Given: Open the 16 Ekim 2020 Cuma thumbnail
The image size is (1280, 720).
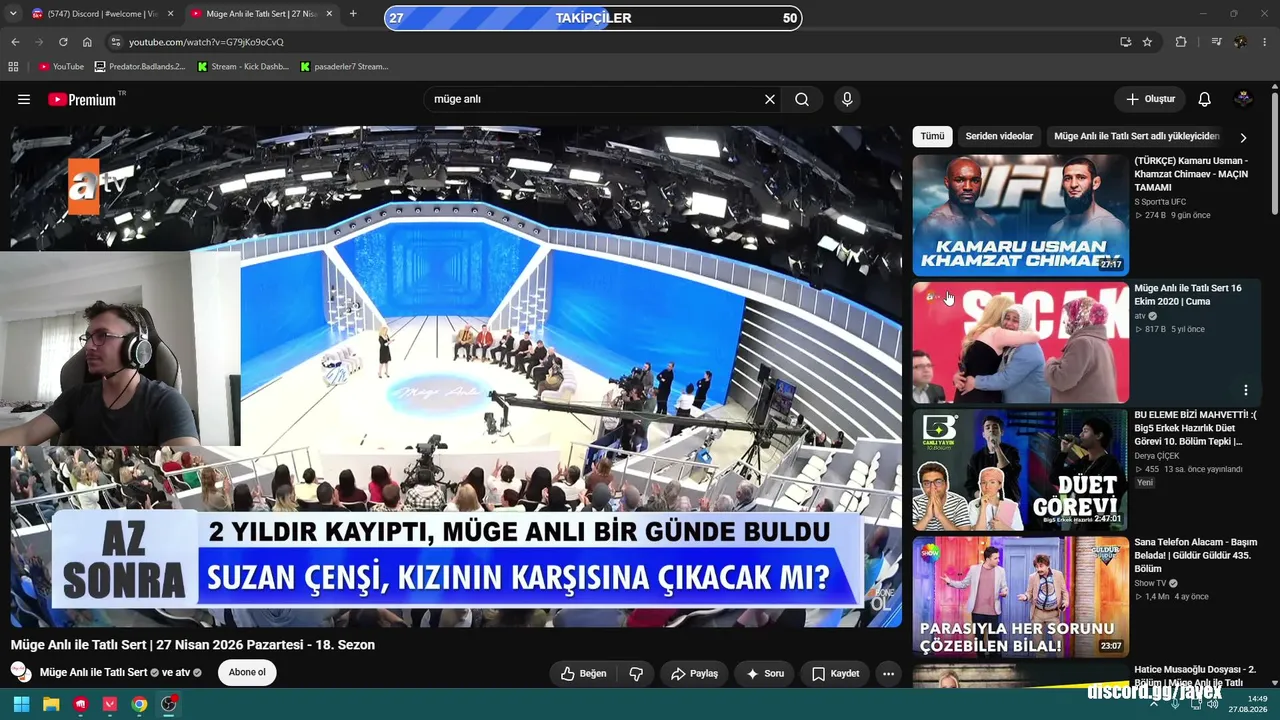Looking at the screenshot, I should [1020, 343].
